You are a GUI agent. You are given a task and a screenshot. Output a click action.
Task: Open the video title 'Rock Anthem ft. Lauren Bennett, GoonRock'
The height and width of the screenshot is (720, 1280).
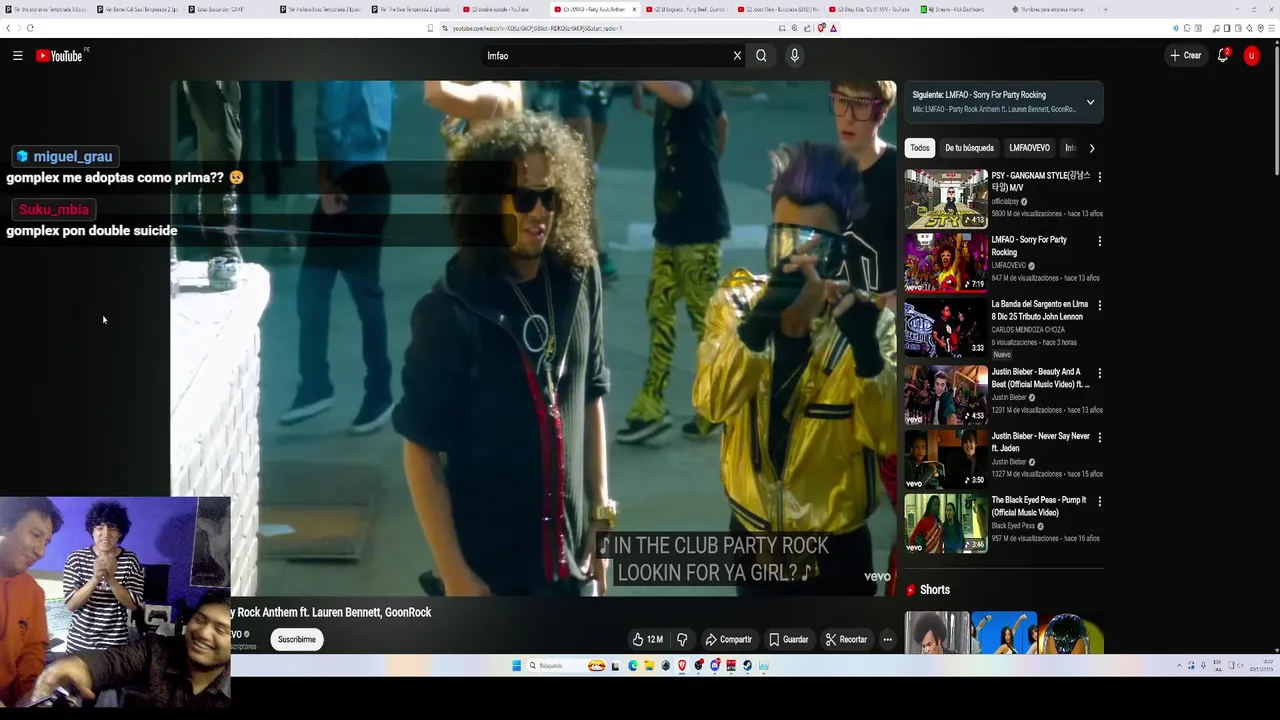pos(331,613)
